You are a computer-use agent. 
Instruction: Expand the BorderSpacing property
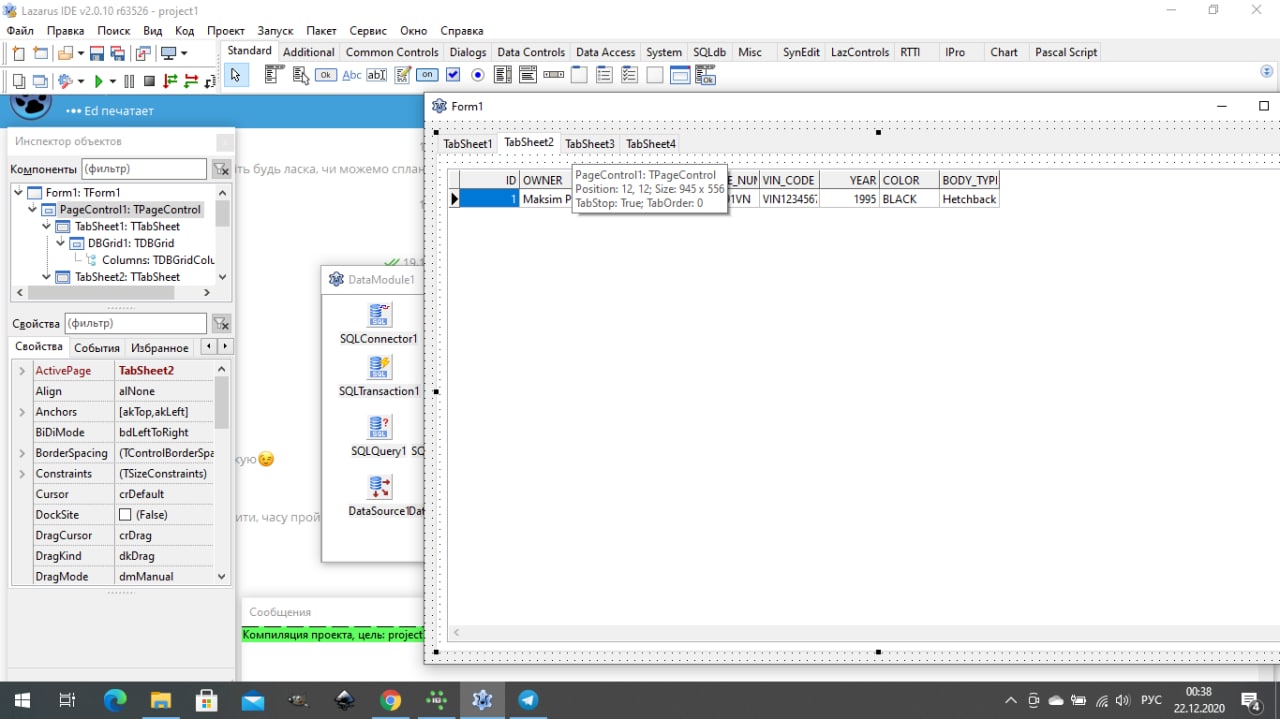[x=22, y=453]
